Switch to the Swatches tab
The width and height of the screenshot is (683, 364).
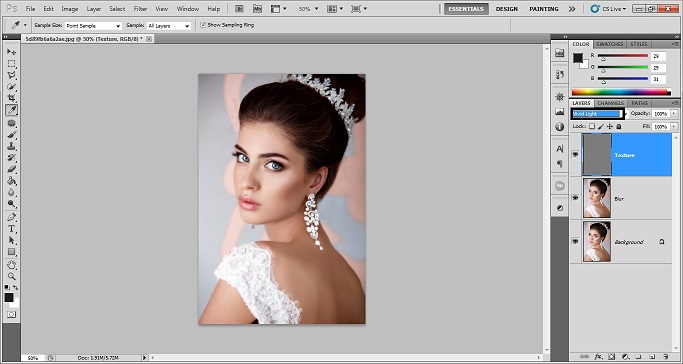coord(609,44)
